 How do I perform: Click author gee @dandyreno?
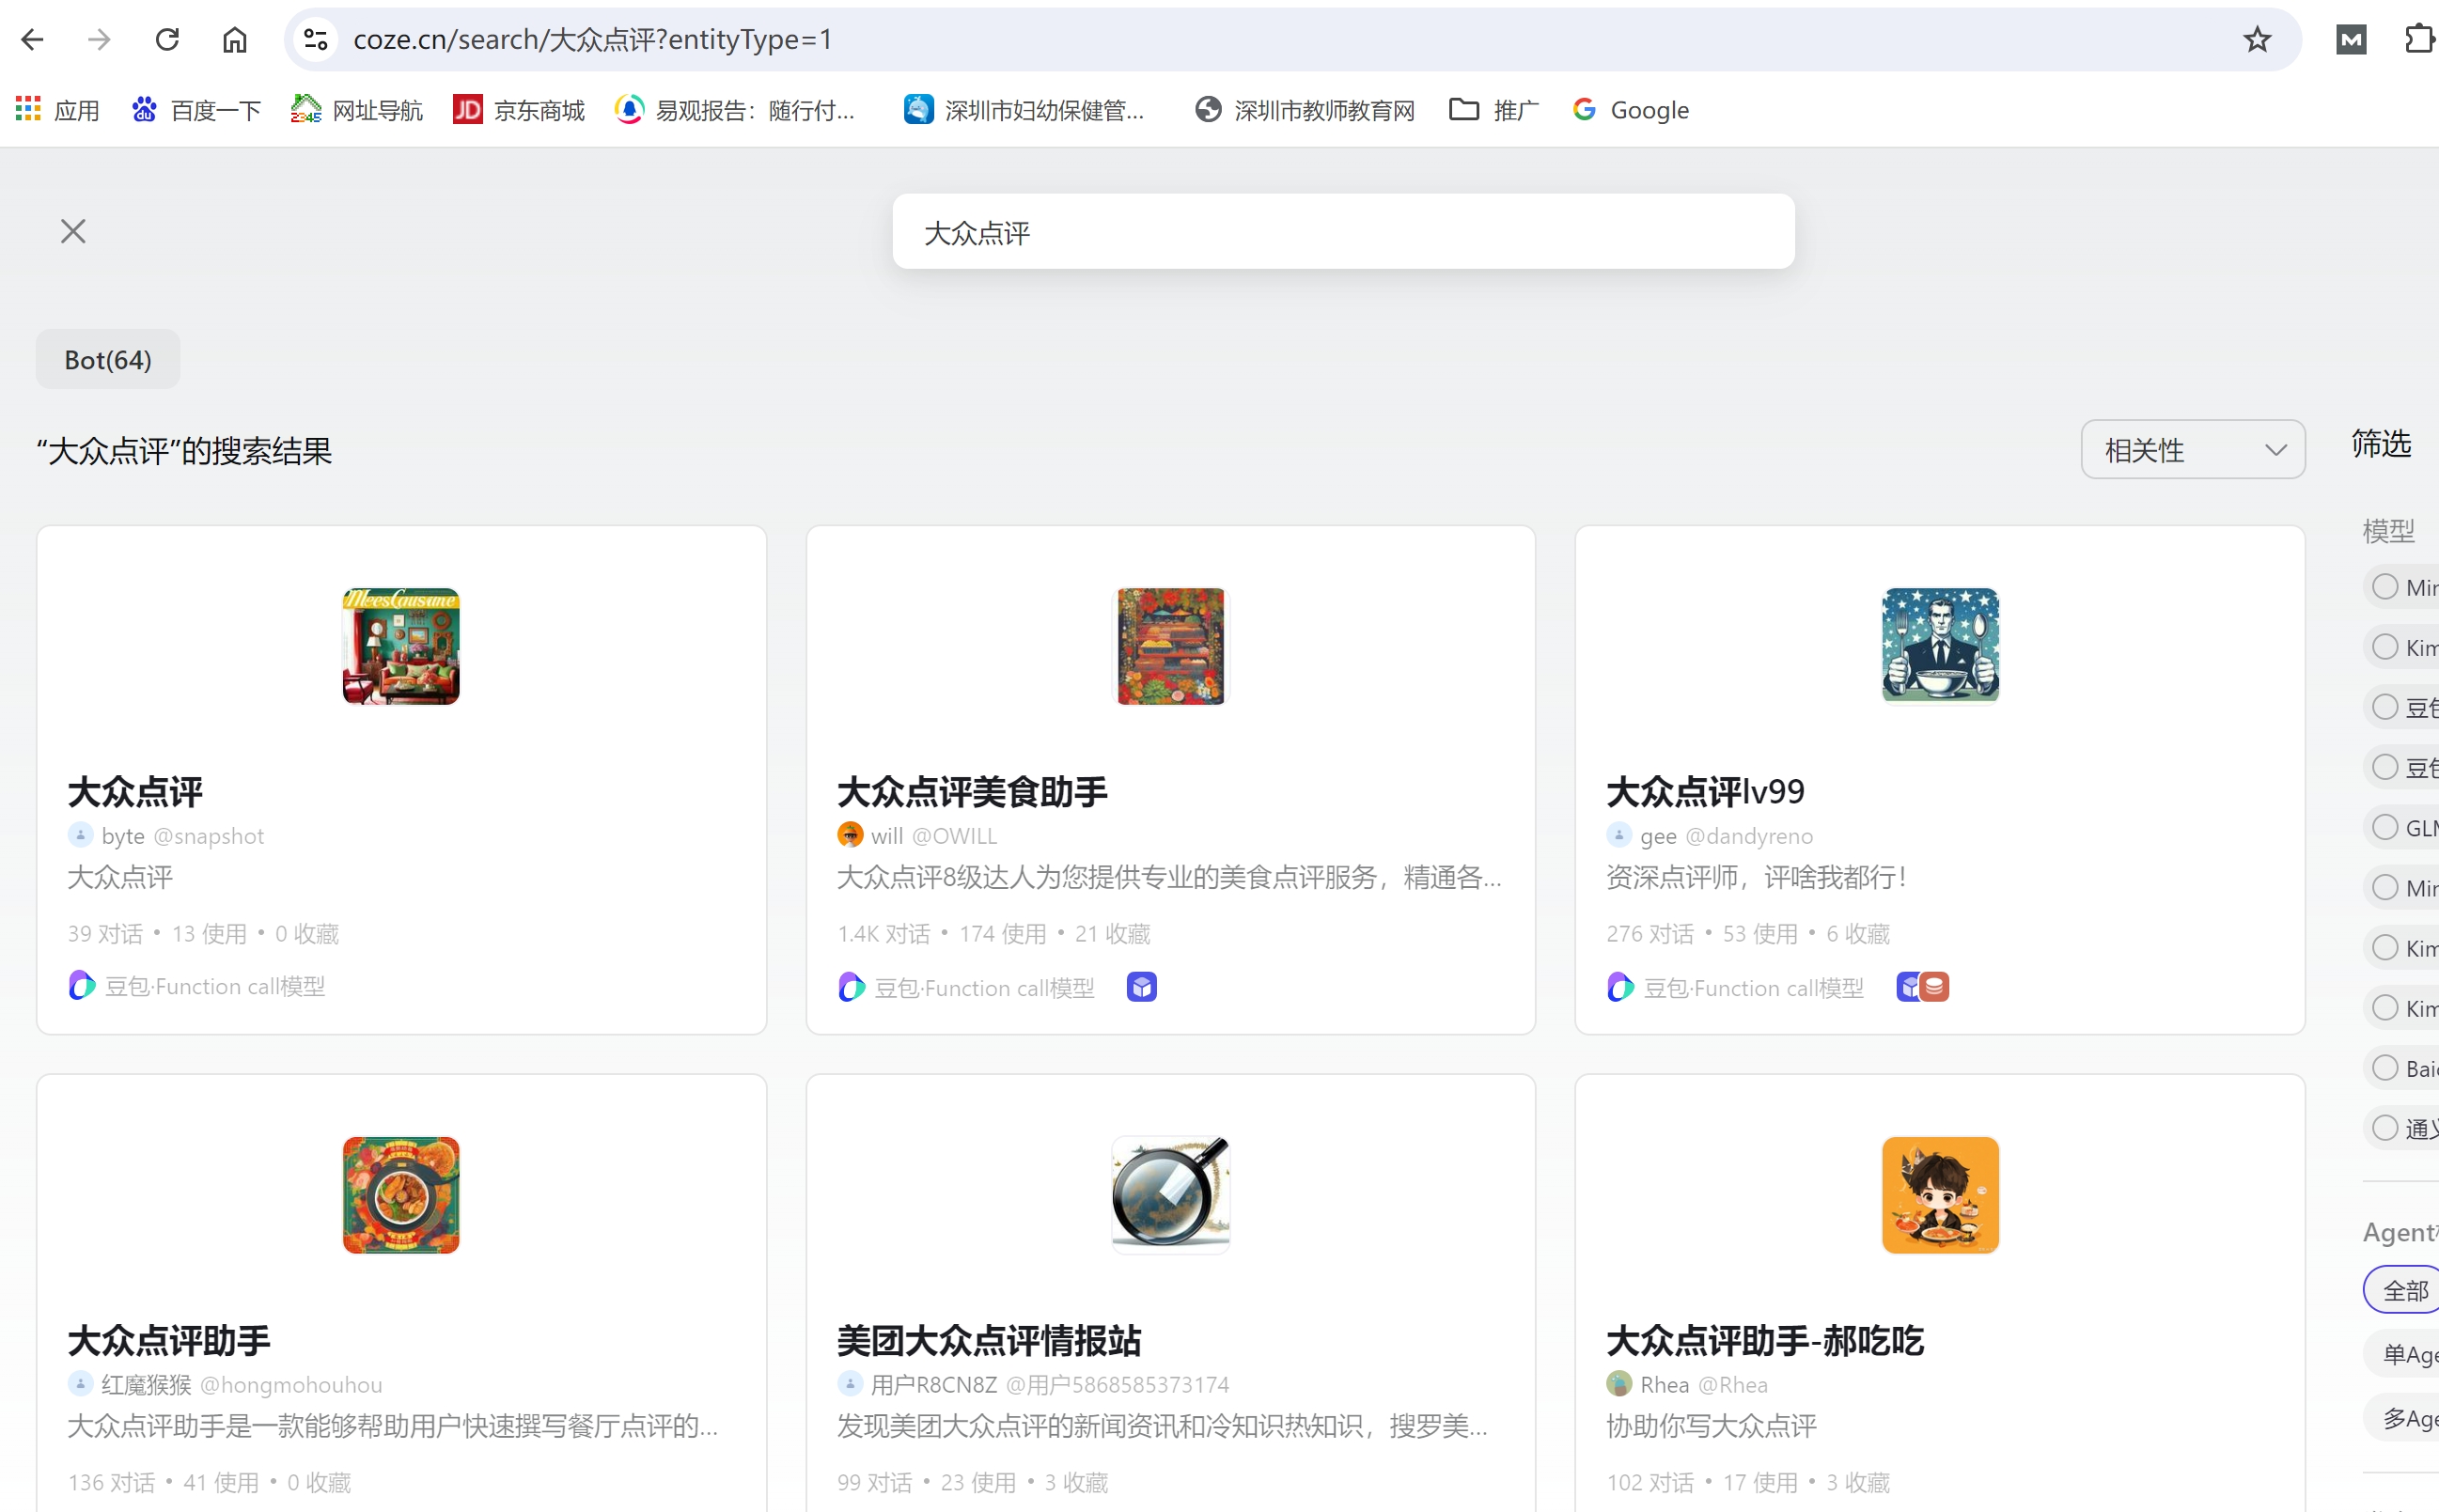[x=1709, y=836]
